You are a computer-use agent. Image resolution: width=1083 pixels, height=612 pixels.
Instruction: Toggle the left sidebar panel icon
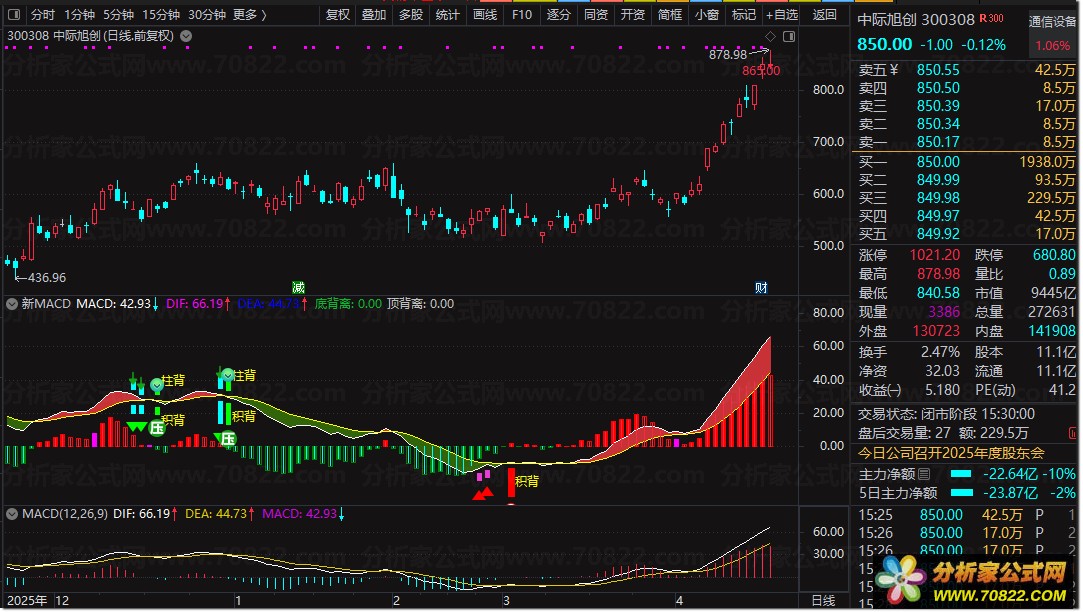tap(13, 15)
